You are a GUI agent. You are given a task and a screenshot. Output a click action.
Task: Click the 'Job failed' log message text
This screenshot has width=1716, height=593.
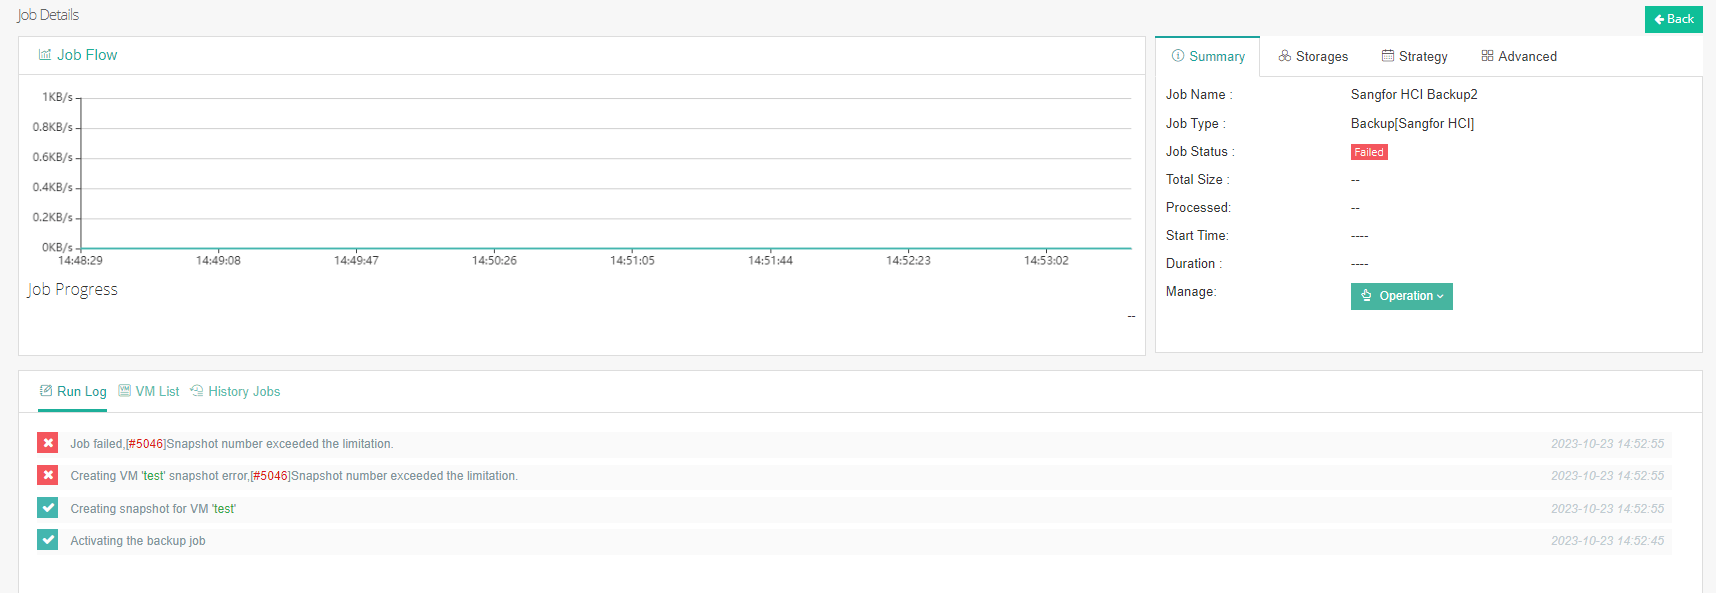point(232,444)
